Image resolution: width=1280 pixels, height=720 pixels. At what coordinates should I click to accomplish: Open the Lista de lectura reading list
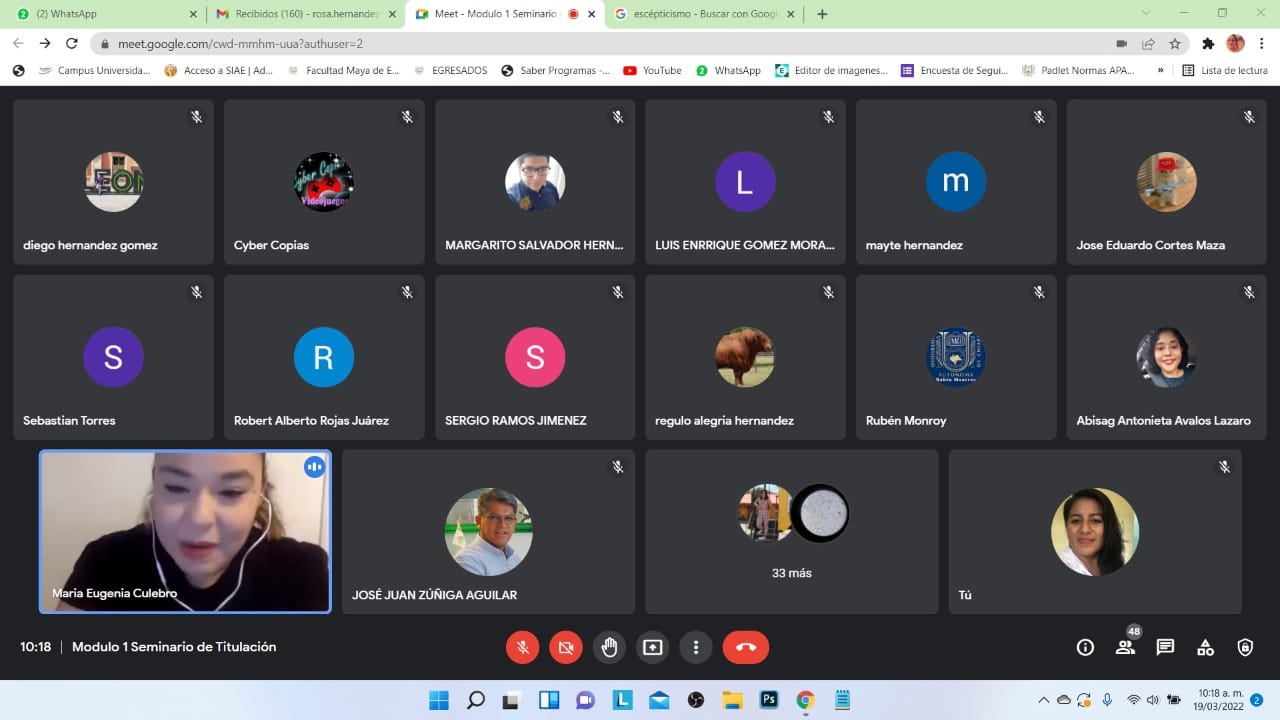coord(1225,71)
